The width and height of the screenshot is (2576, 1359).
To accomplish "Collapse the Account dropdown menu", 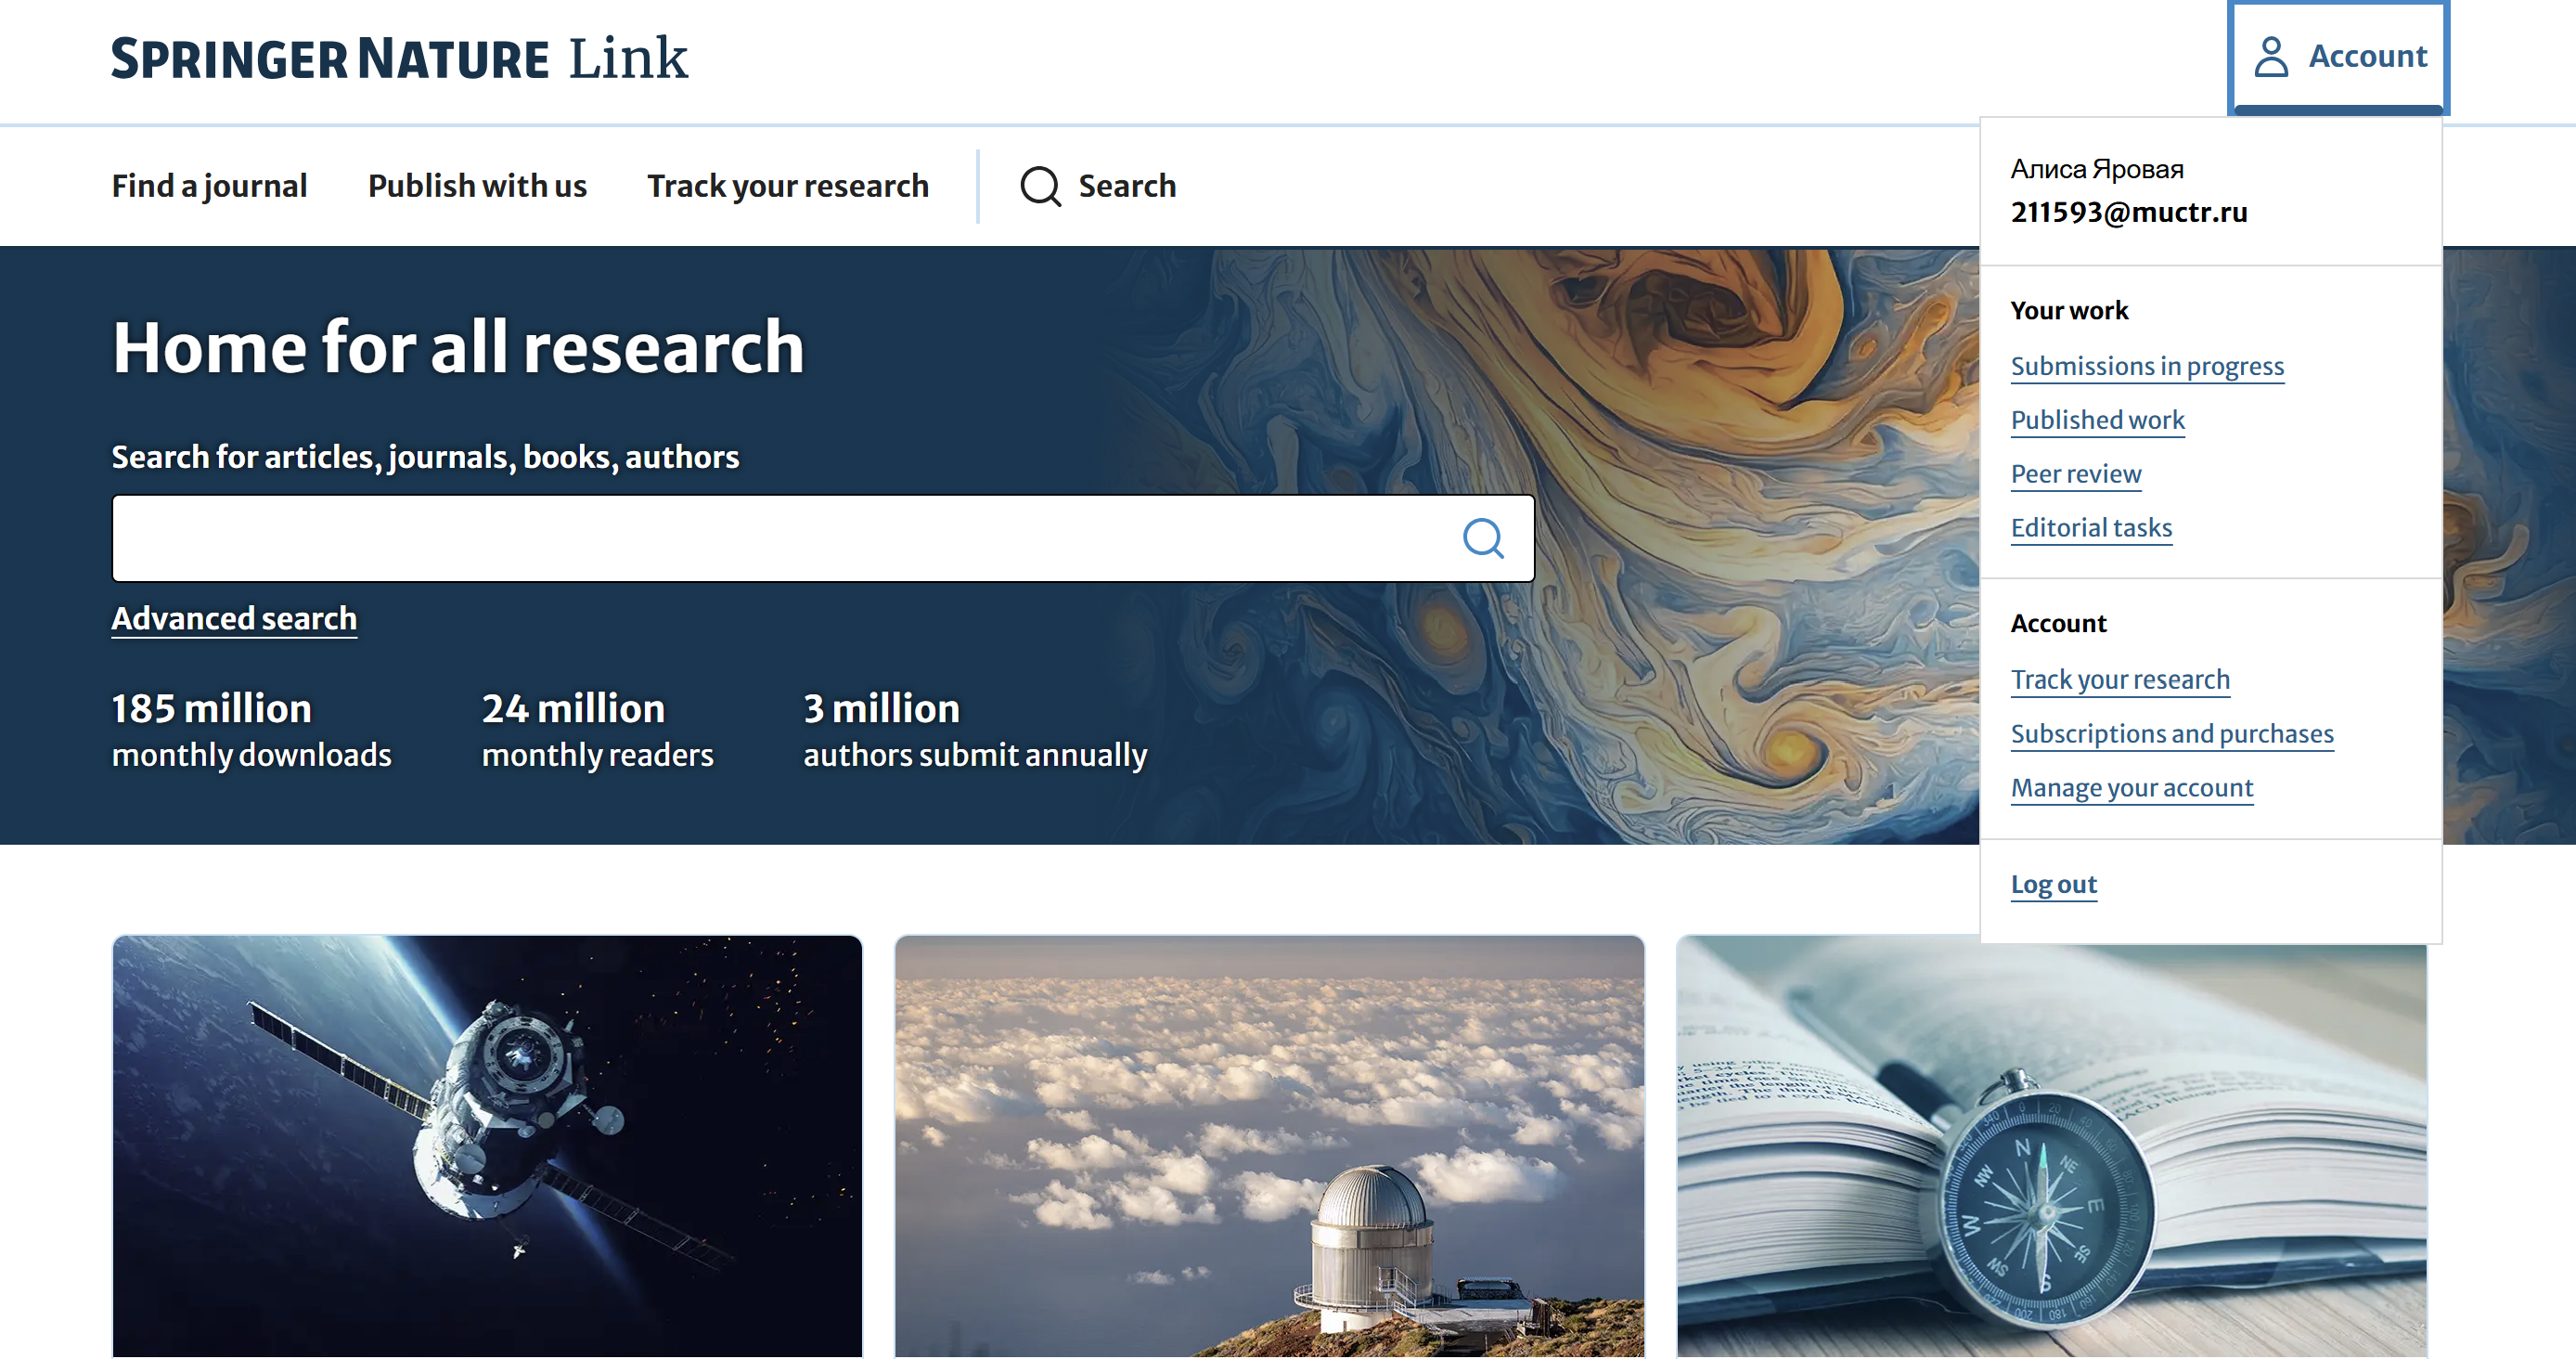I will tap(2339, 57).
